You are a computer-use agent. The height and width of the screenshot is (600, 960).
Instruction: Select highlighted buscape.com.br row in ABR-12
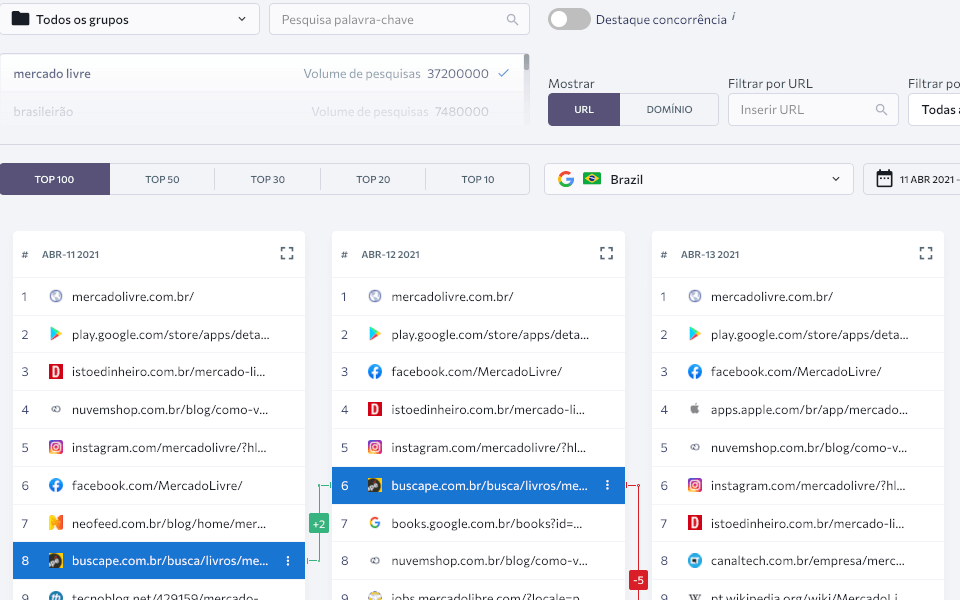point(478,486)
